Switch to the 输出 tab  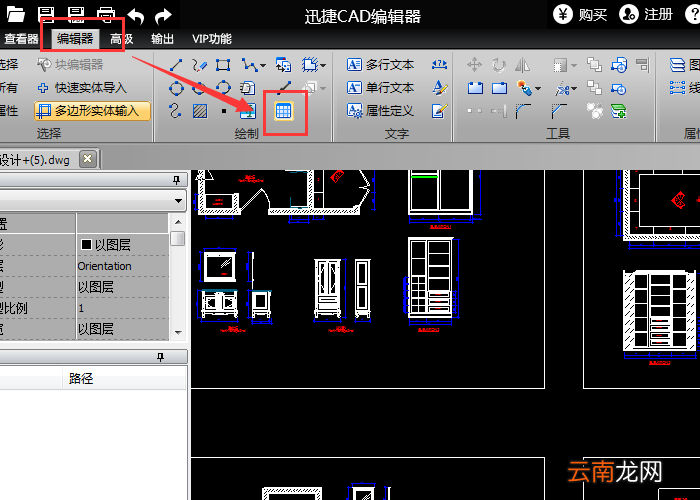[x=162, y=39]
